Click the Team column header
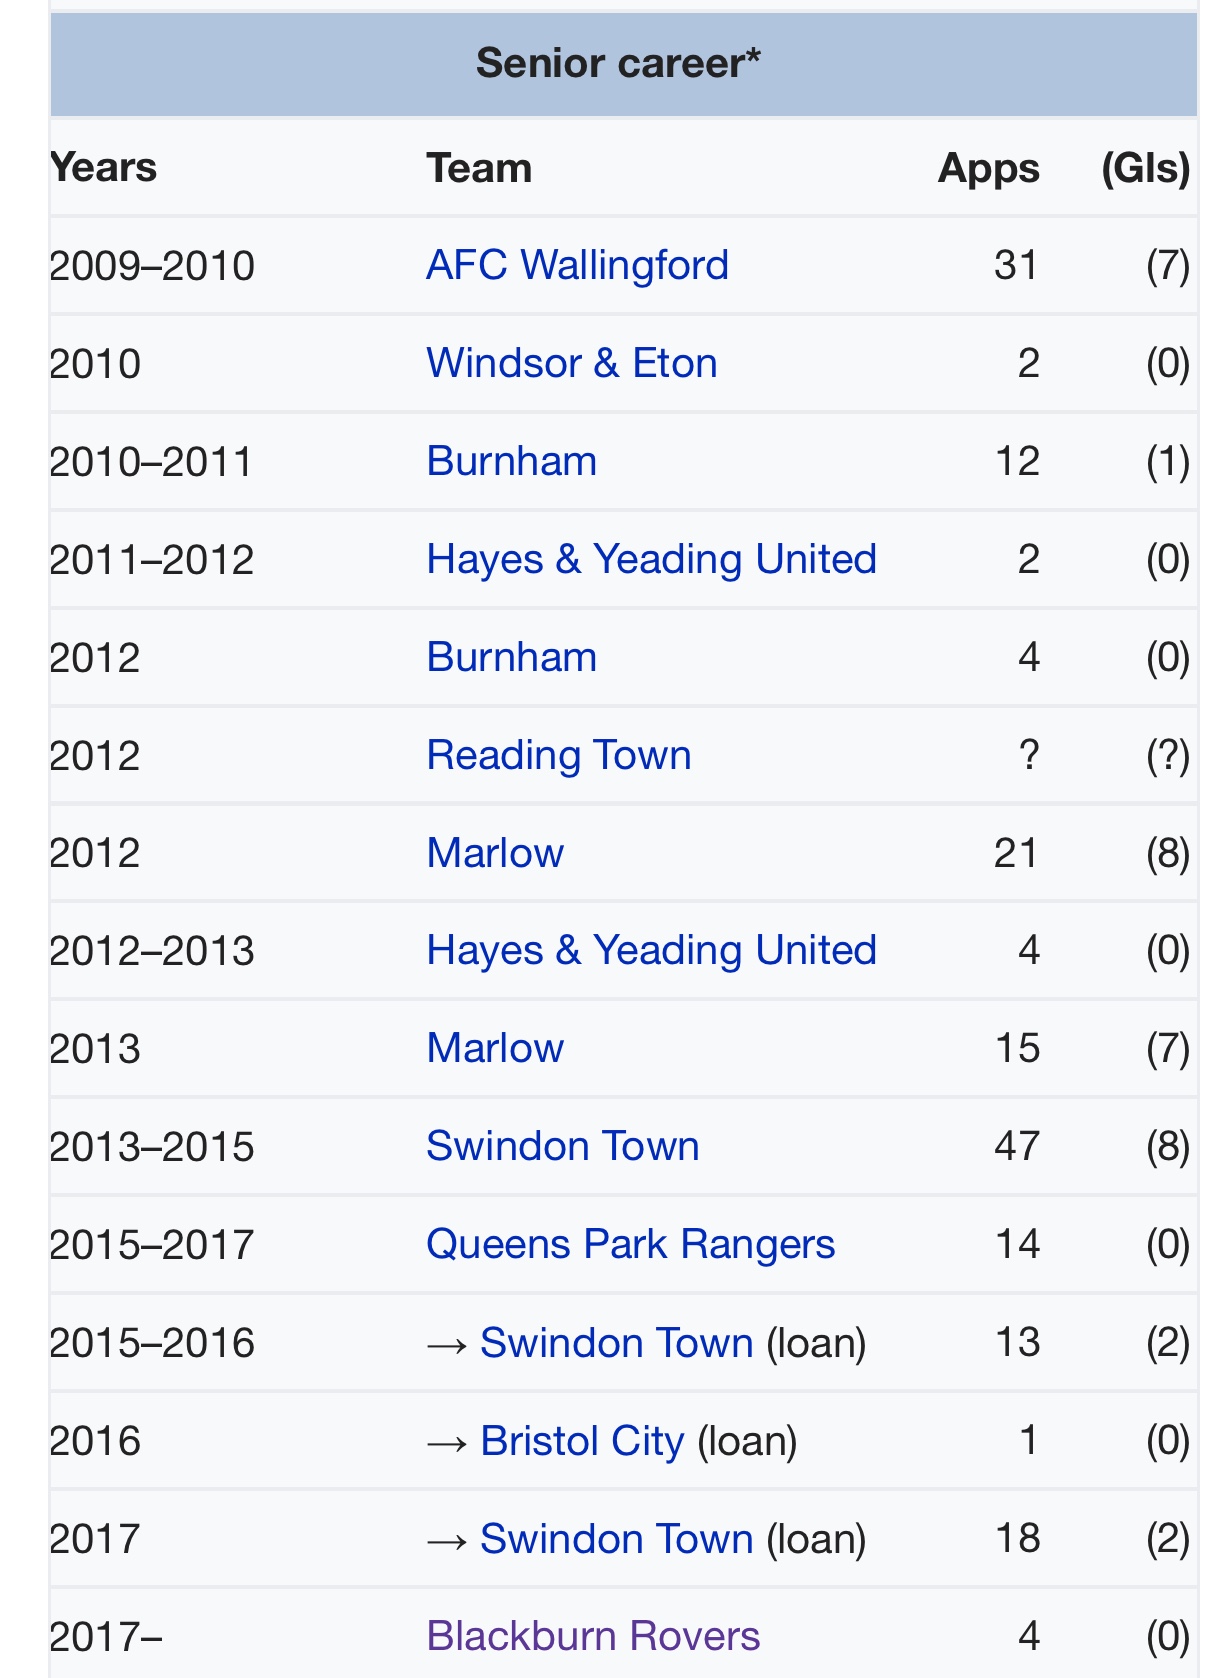Screen dimensions: 1226x1678 [x=479, y=168]
